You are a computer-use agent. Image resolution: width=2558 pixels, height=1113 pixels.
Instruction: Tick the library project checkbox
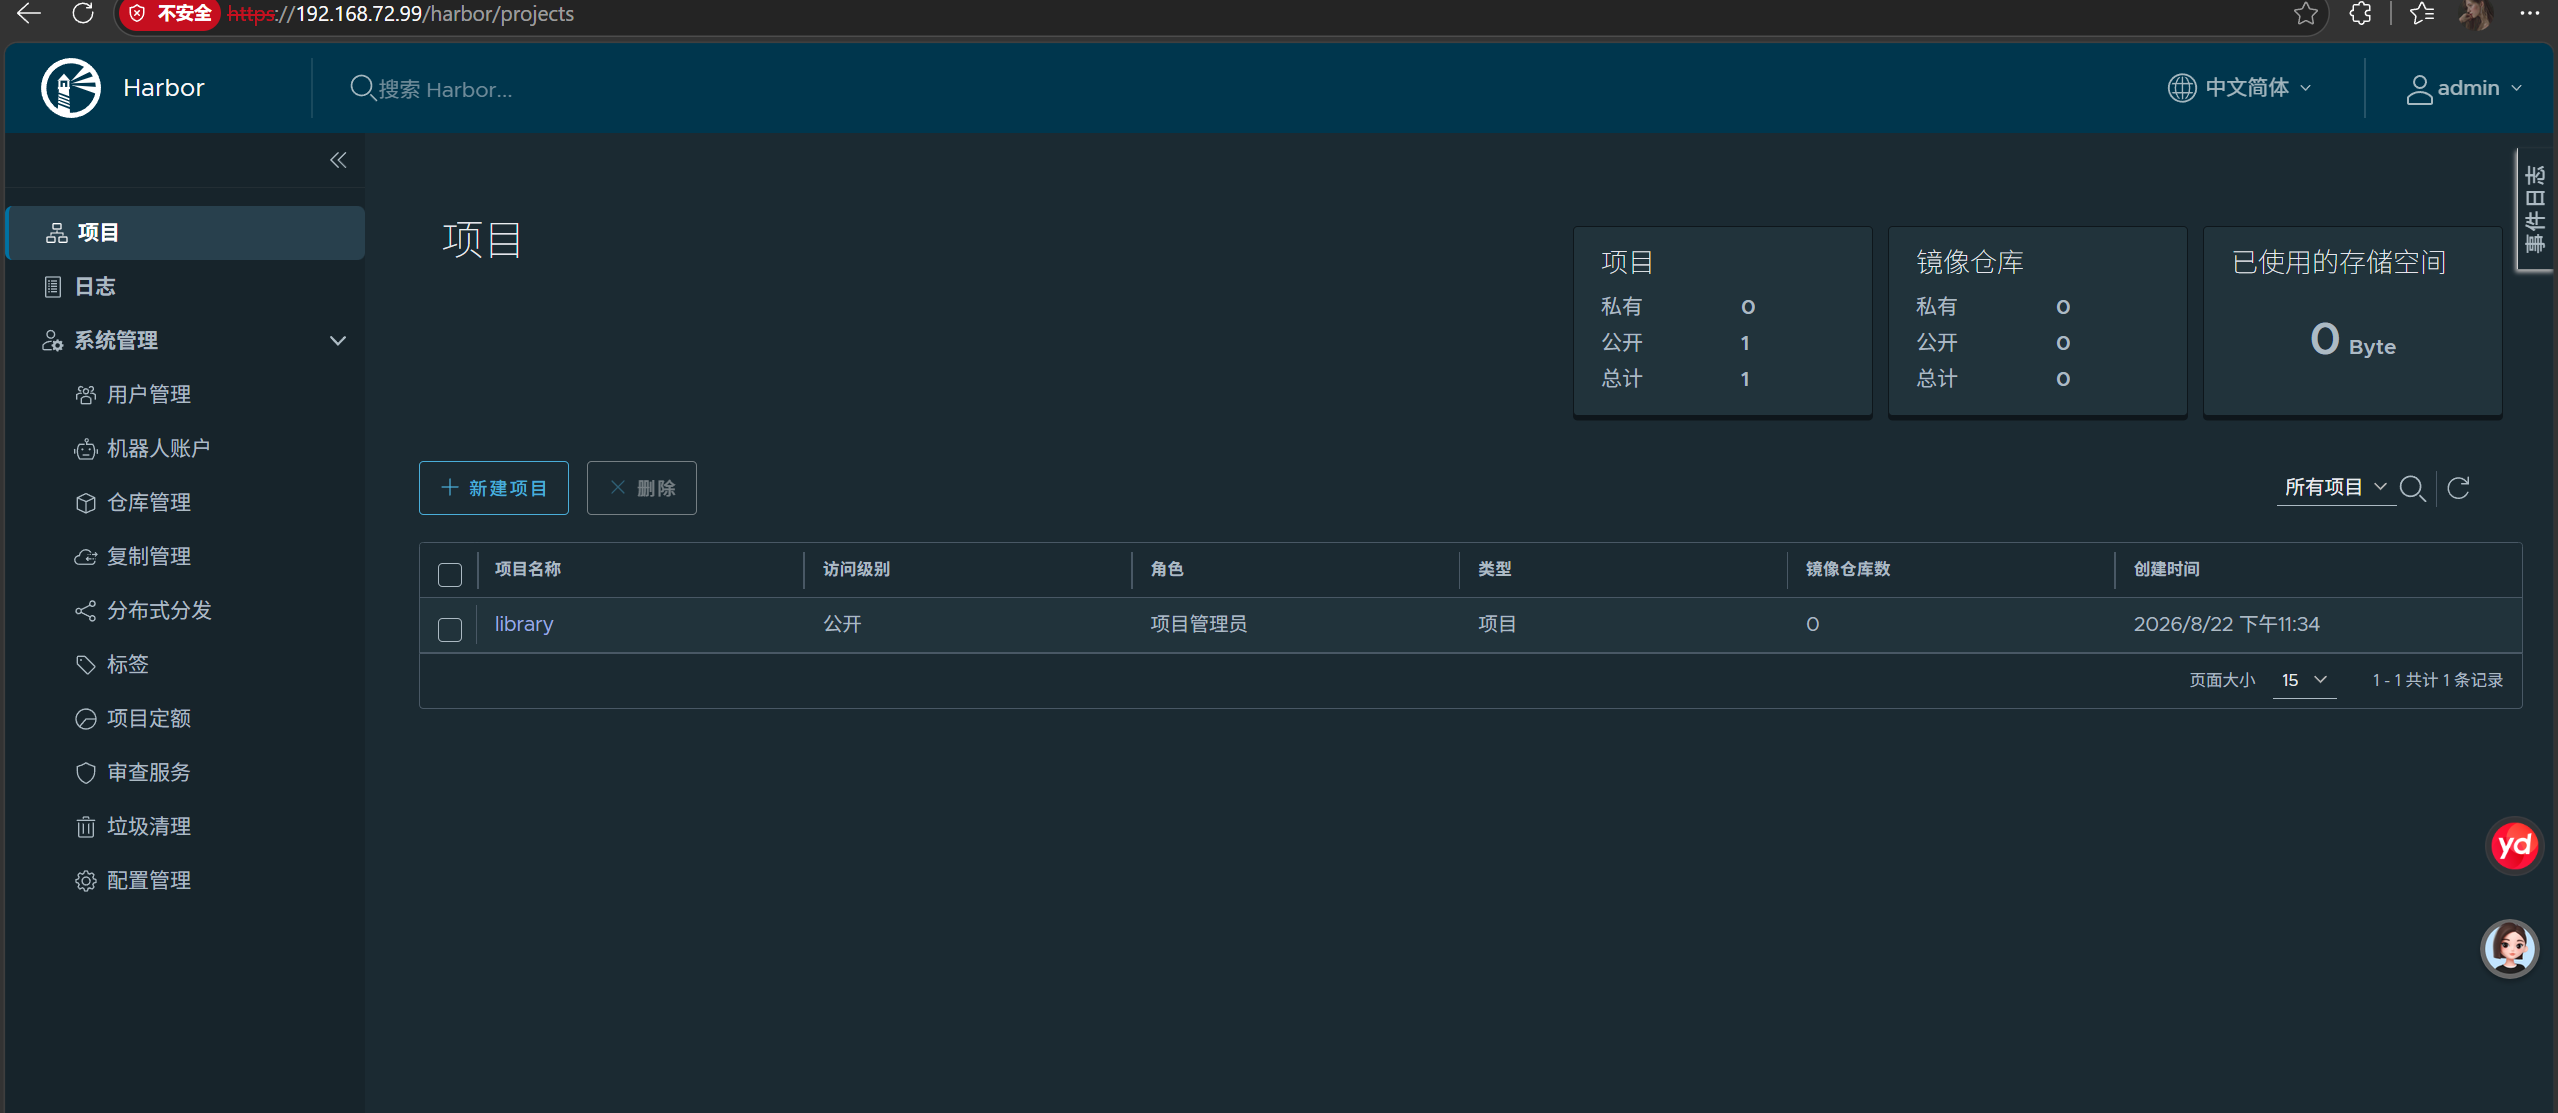pyautogui.click(x=450, y=629)
